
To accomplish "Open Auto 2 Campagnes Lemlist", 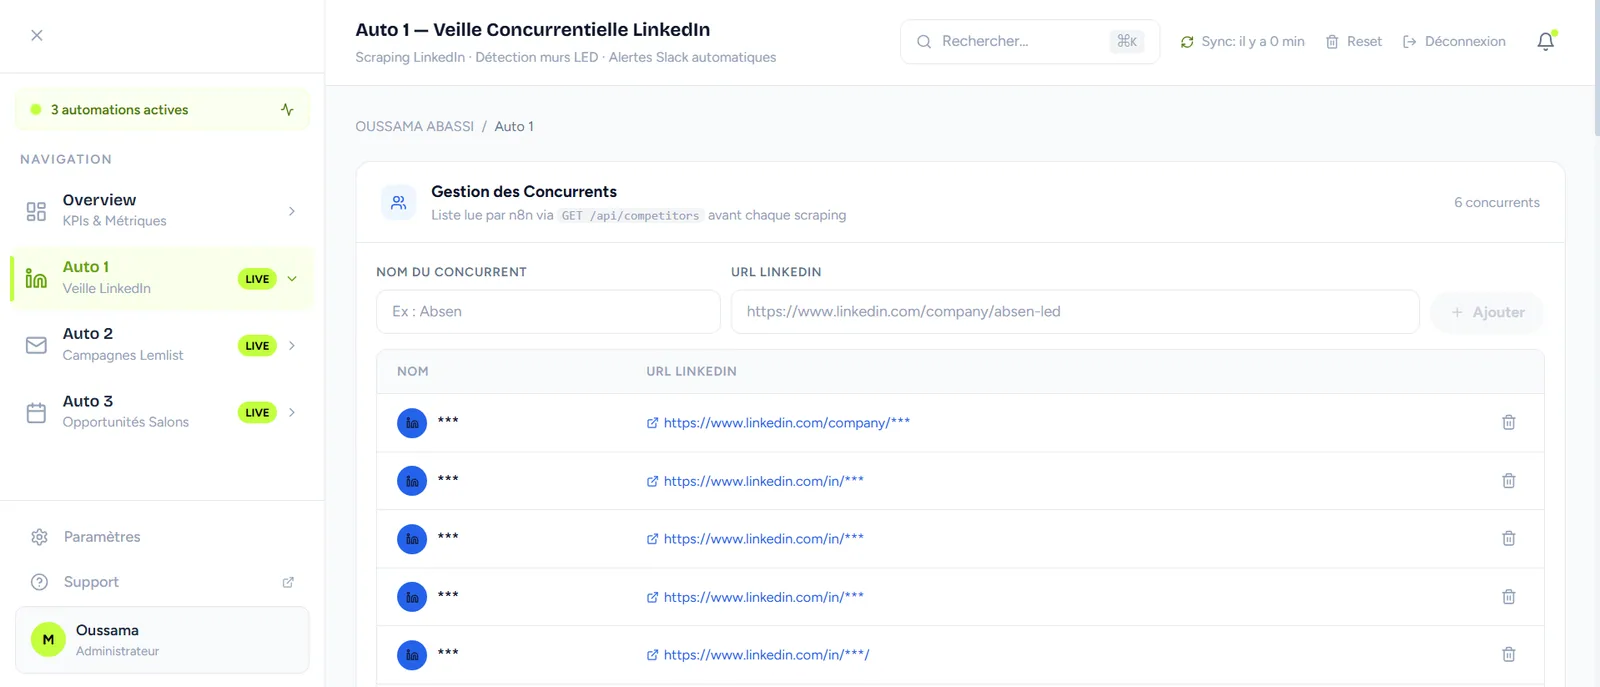I will tap(162, 345).
